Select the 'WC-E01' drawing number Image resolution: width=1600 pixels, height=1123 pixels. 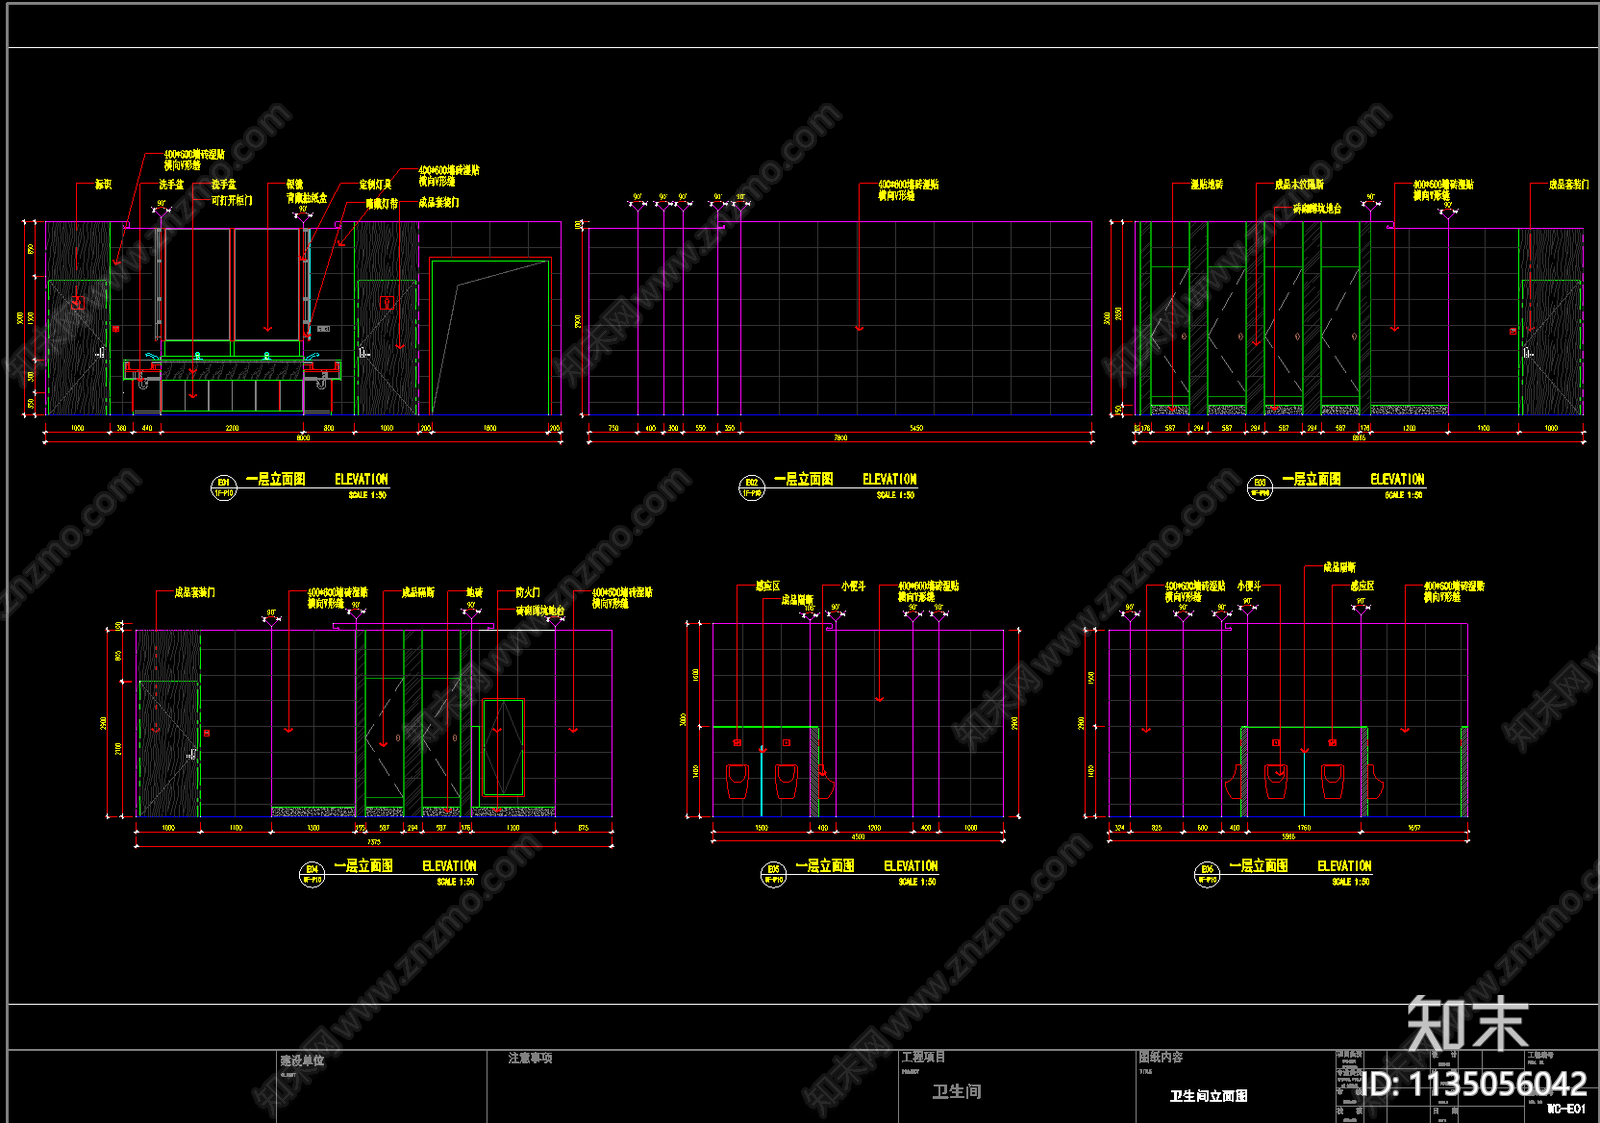[1567, 1109]
